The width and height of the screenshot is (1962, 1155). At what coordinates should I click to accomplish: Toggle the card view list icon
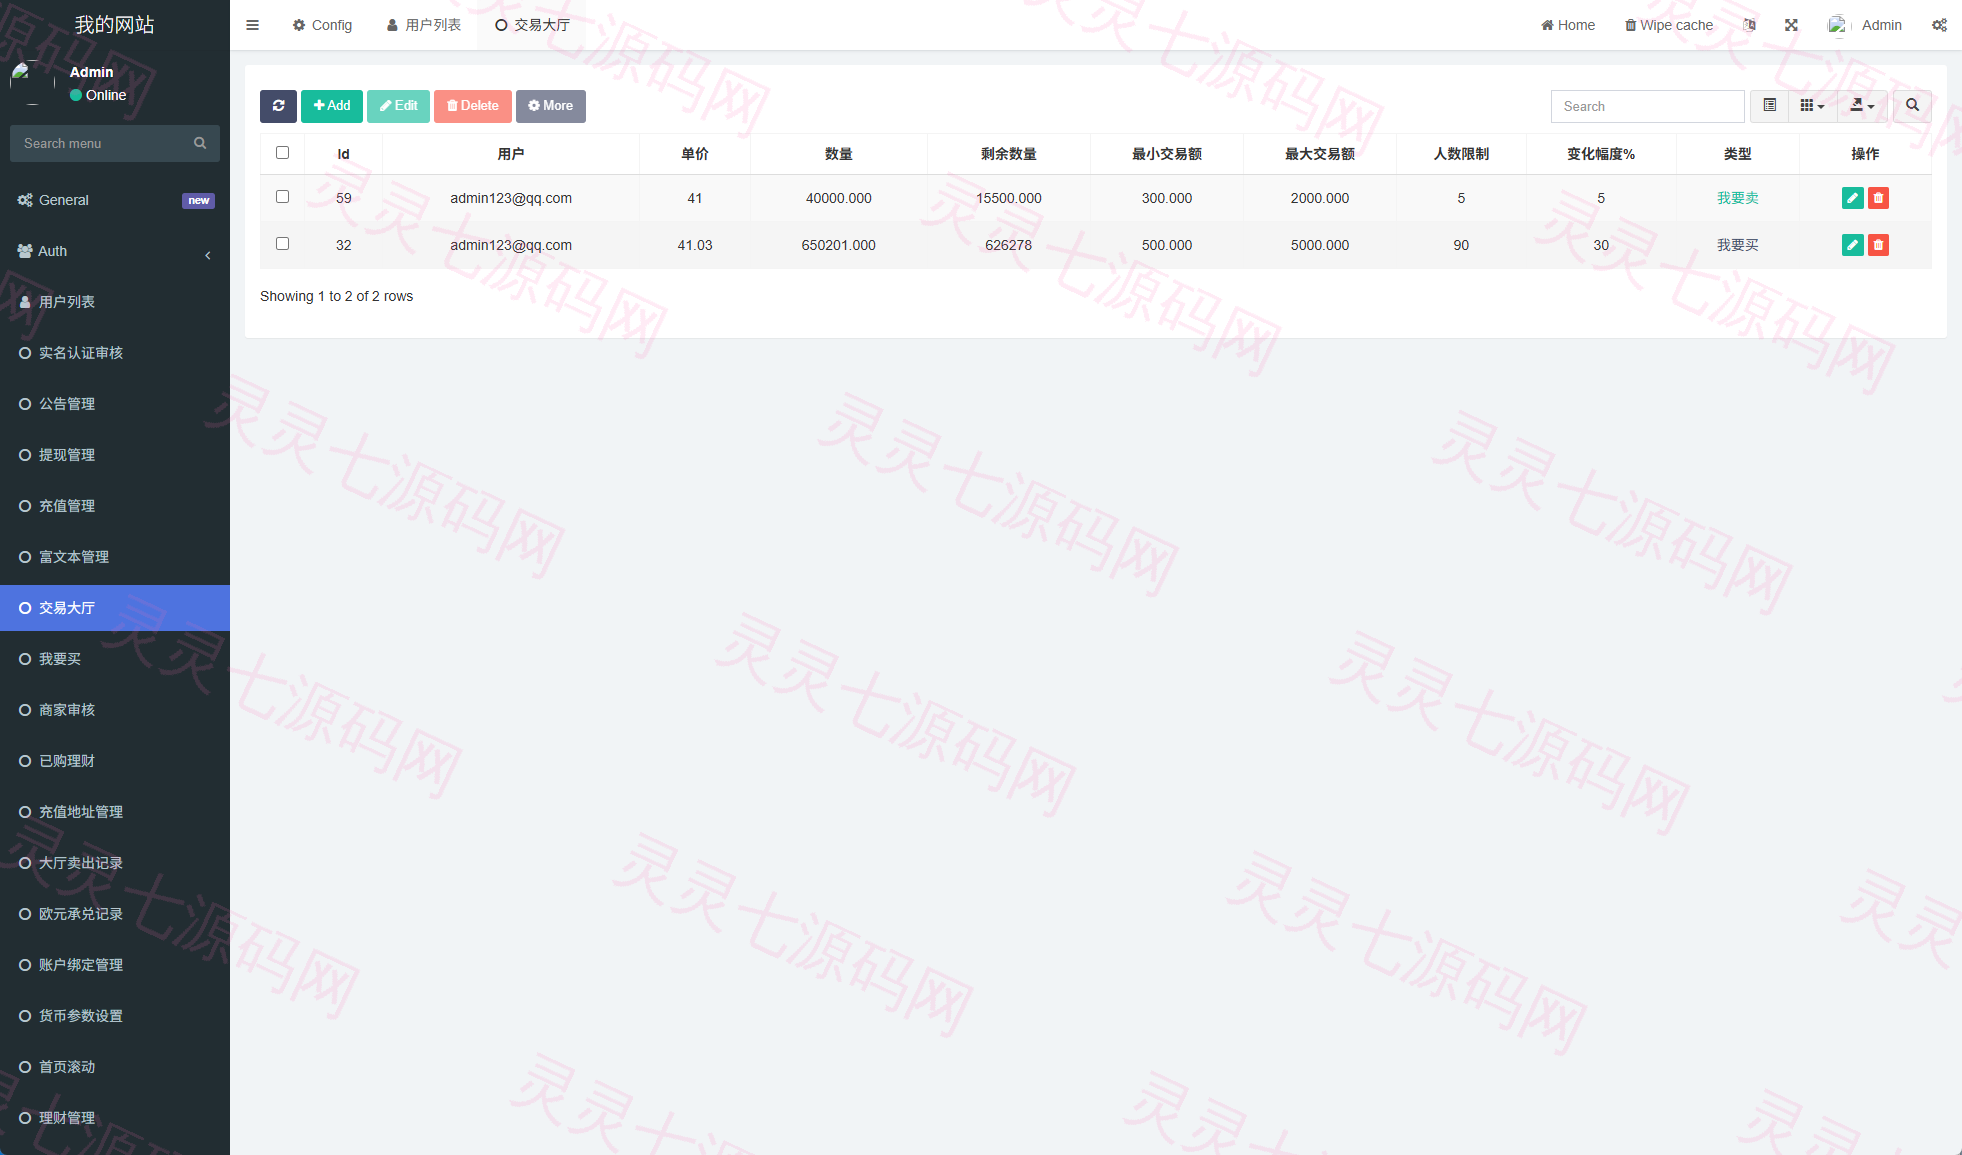coord(1770,106)
